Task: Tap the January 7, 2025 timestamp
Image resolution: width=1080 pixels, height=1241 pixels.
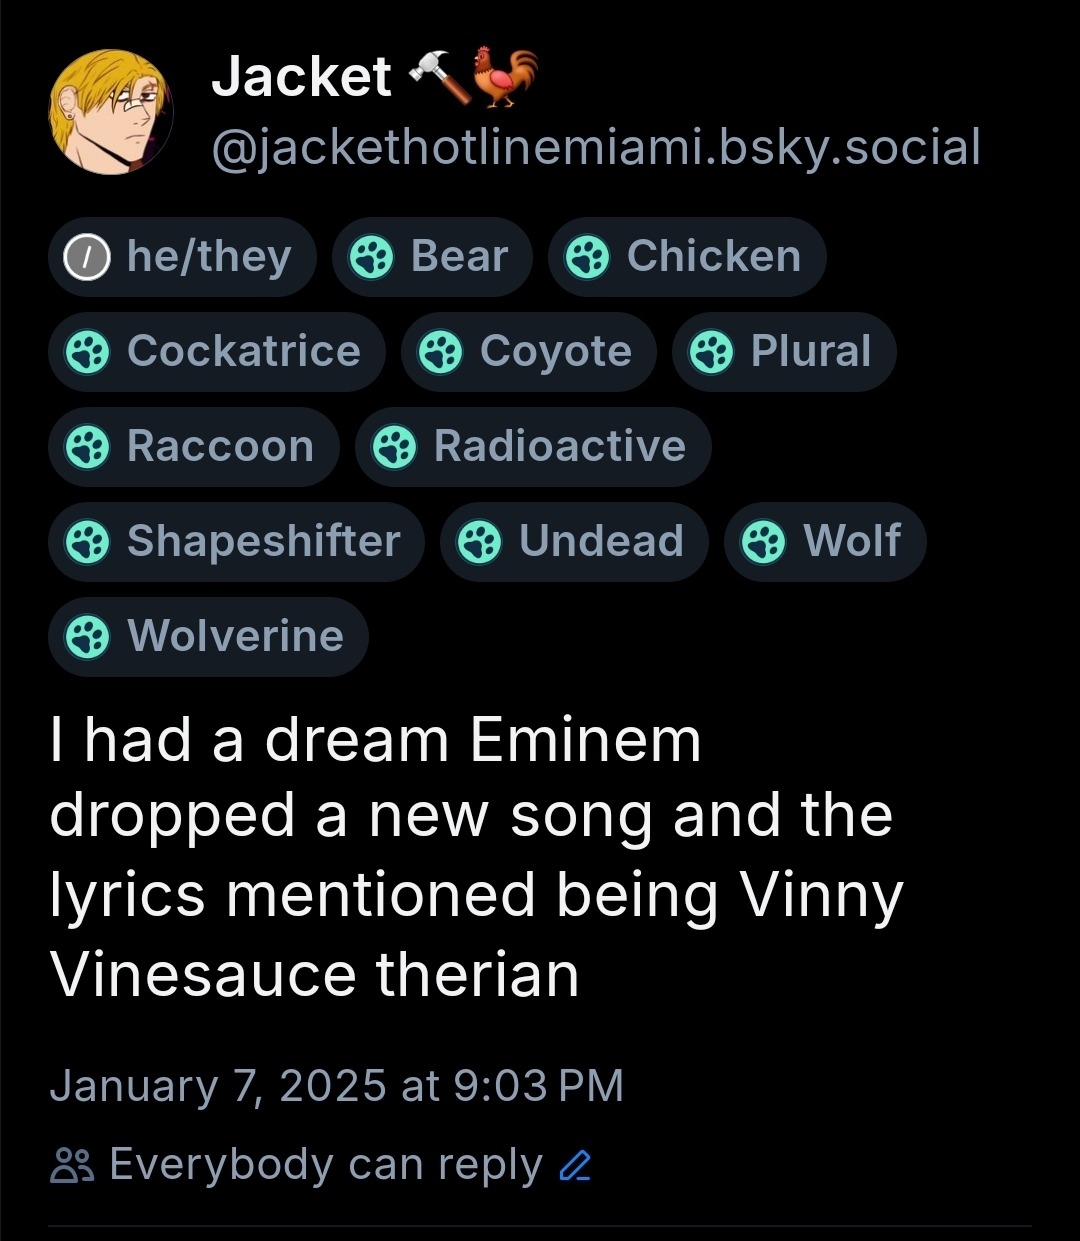Action: pos(336,1086)
